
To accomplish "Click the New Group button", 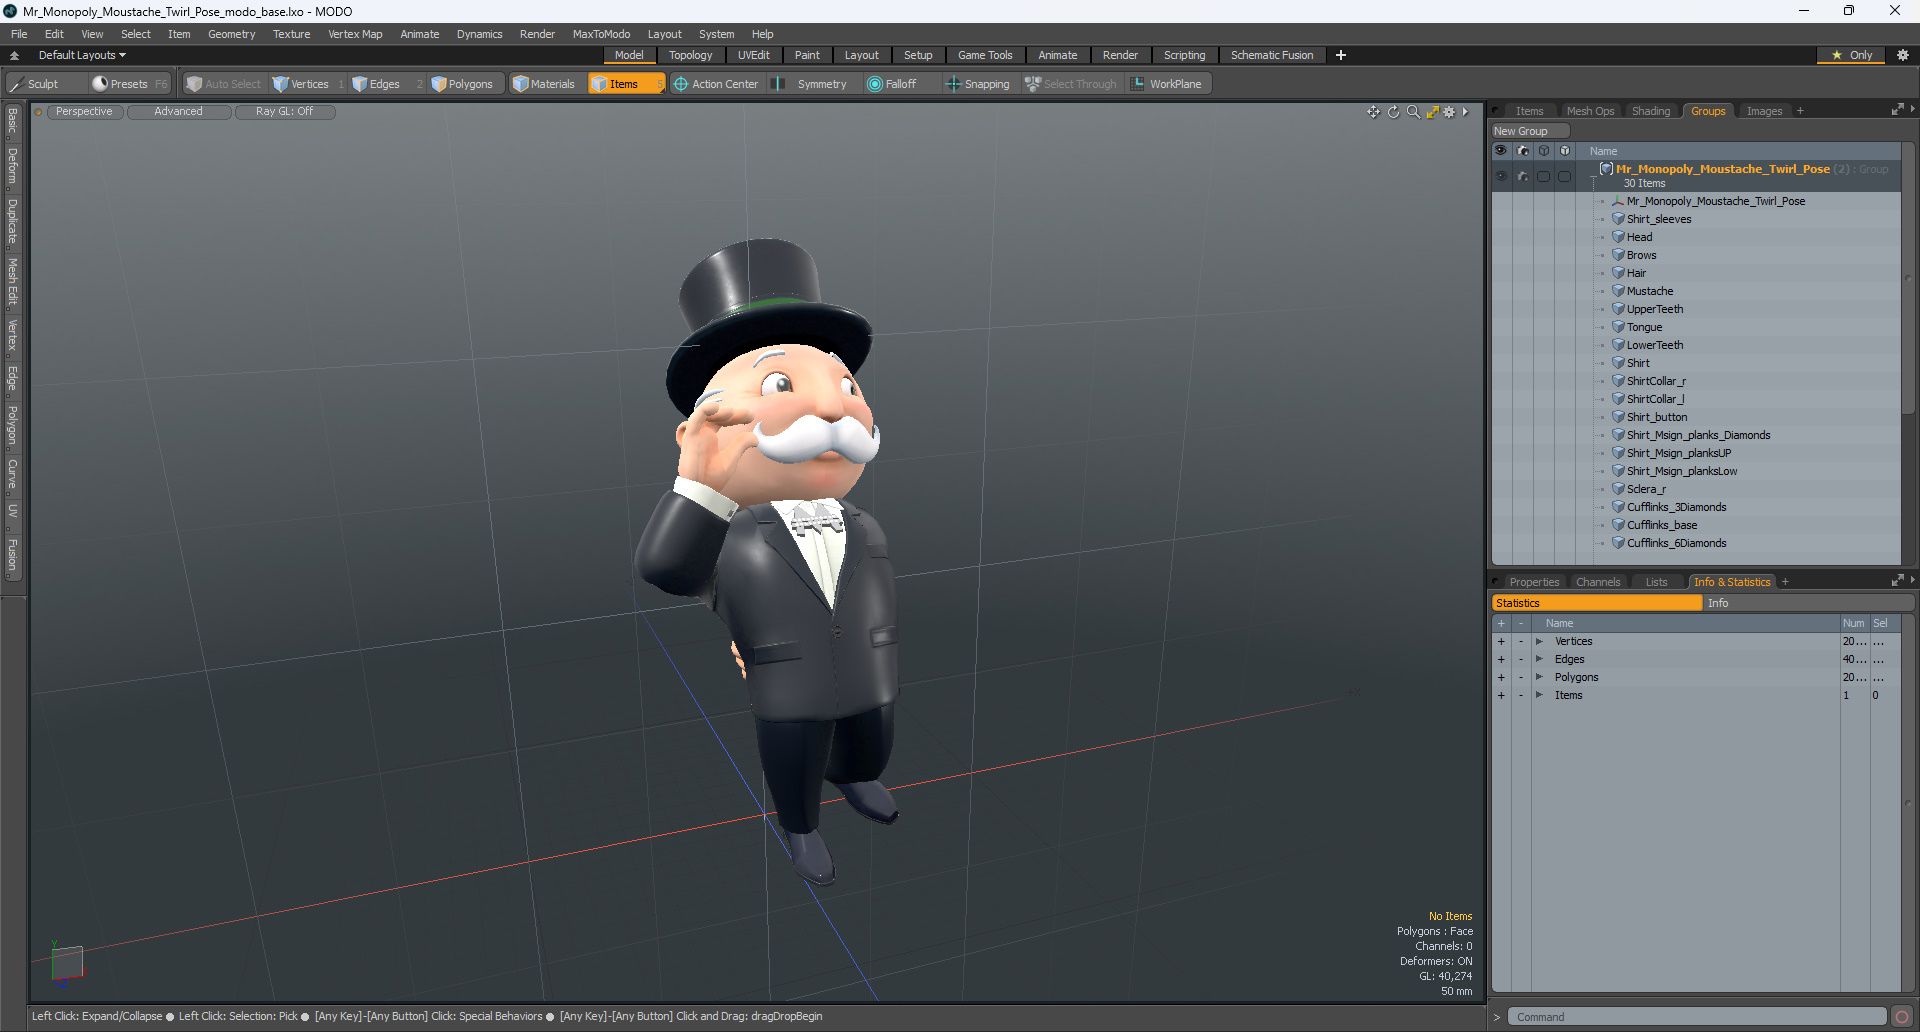I will point(1530,131).
